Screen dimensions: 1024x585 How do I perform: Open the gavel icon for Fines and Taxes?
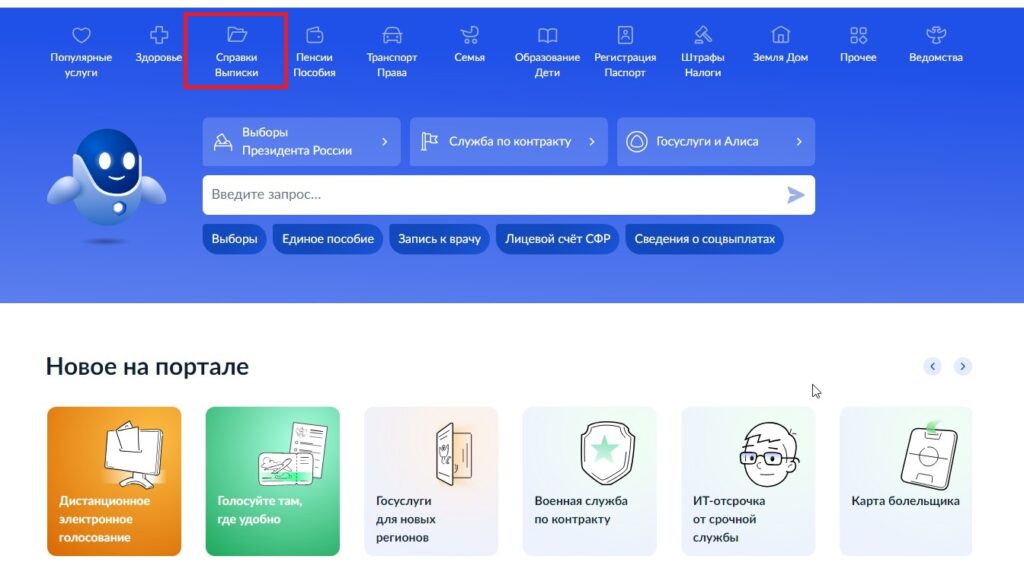coord(703,35)
